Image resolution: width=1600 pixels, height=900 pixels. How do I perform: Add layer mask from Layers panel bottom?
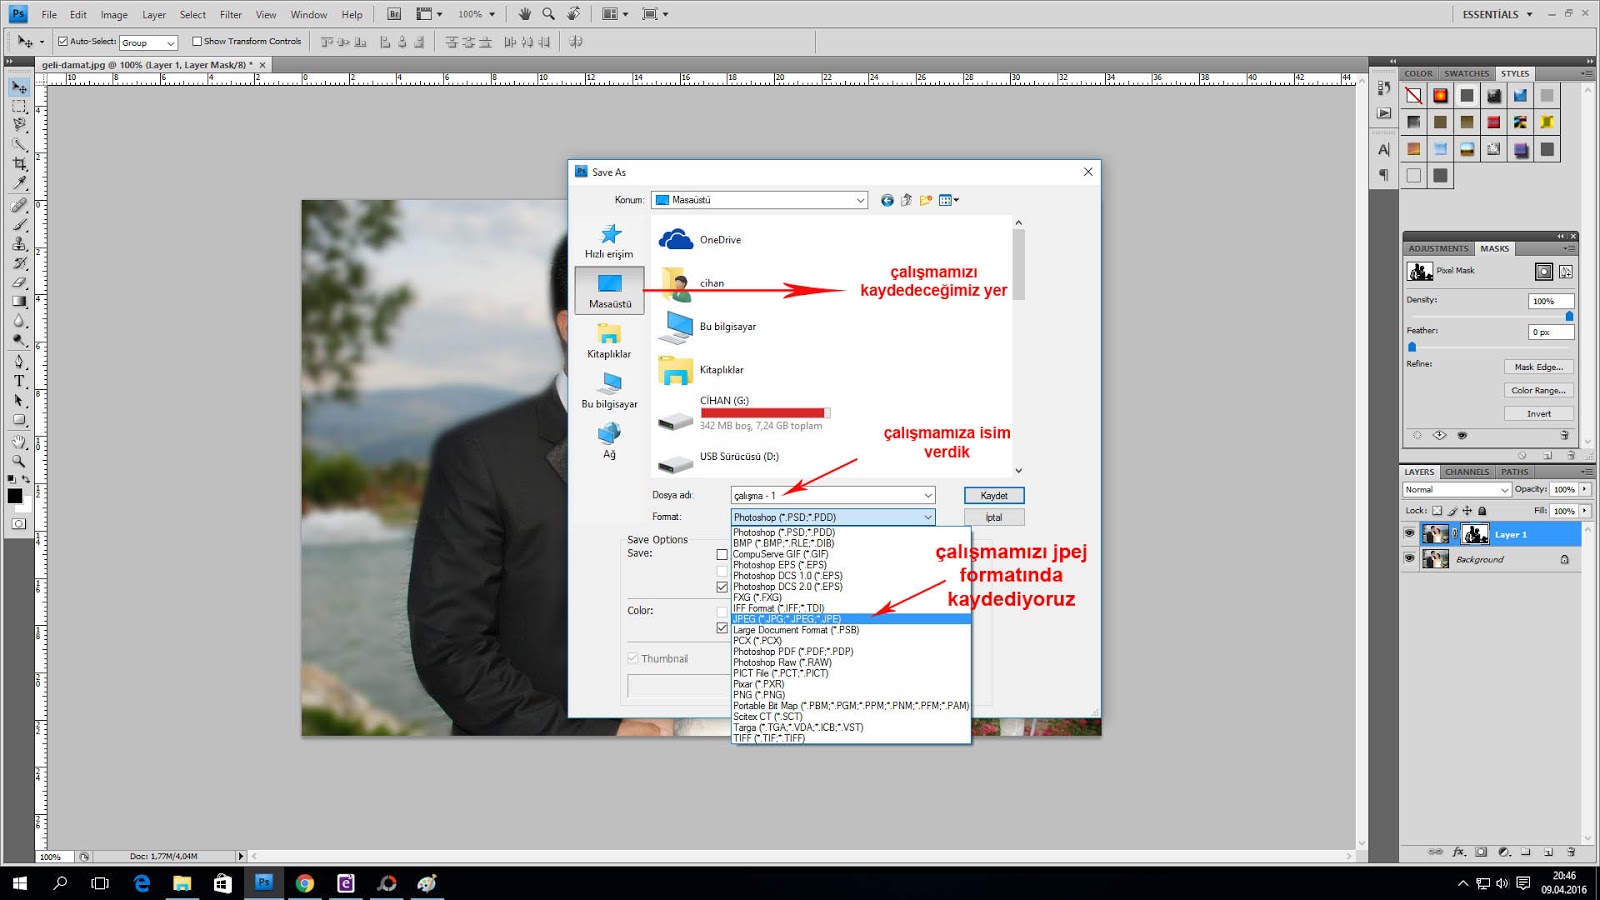1481,852
